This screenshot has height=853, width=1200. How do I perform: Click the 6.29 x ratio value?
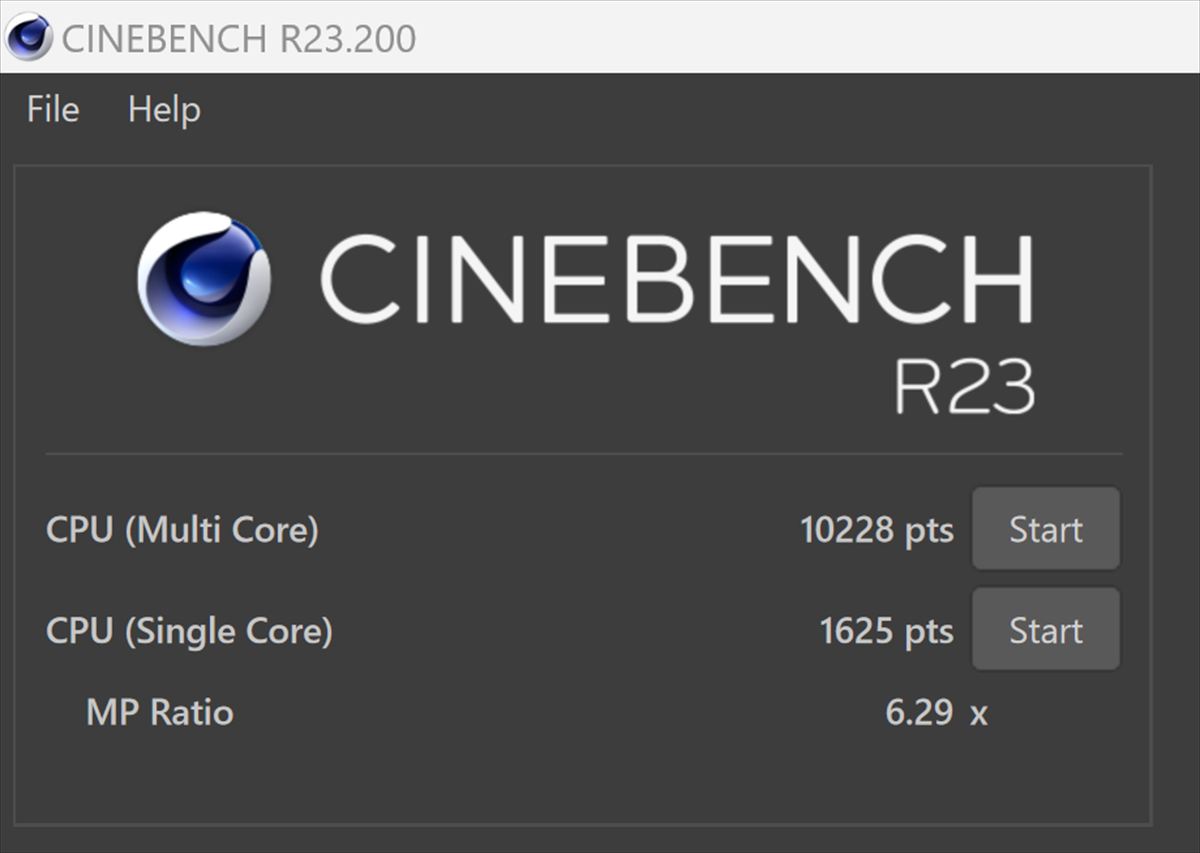point(936,712)
